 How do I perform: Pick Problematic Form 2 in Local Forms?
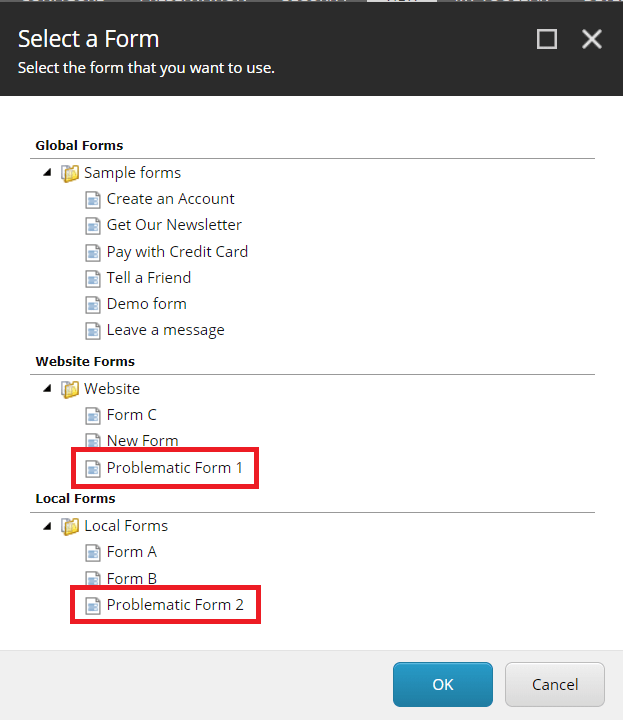(175, 605)
